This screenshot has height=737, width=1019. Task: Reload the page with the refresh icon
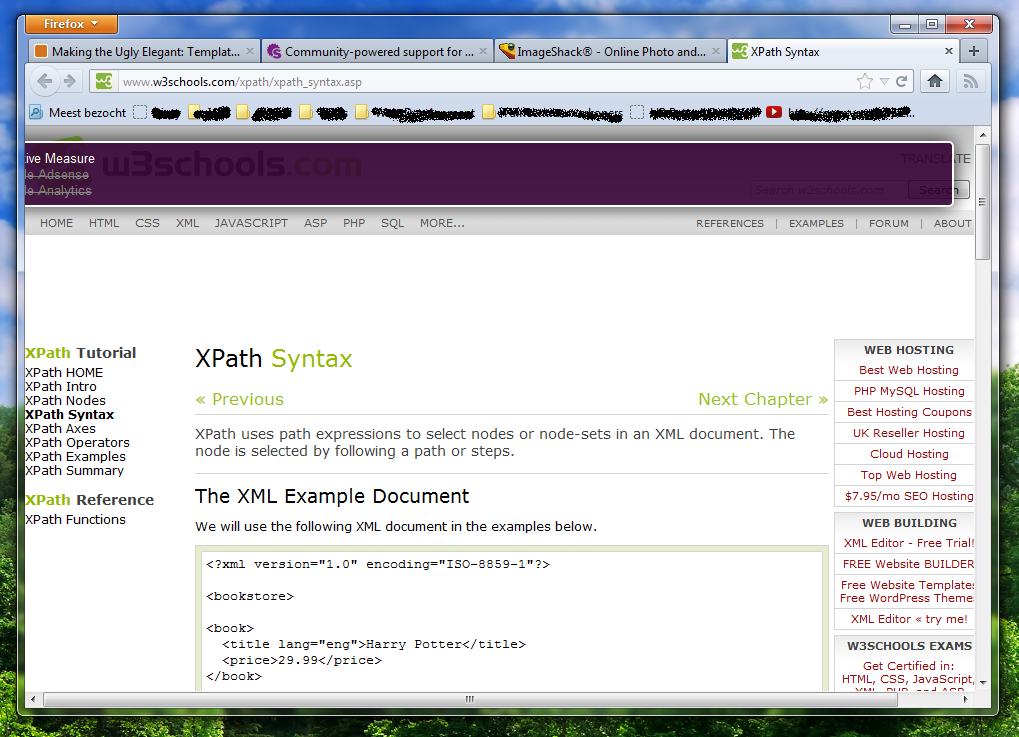[x=901, y=81]
